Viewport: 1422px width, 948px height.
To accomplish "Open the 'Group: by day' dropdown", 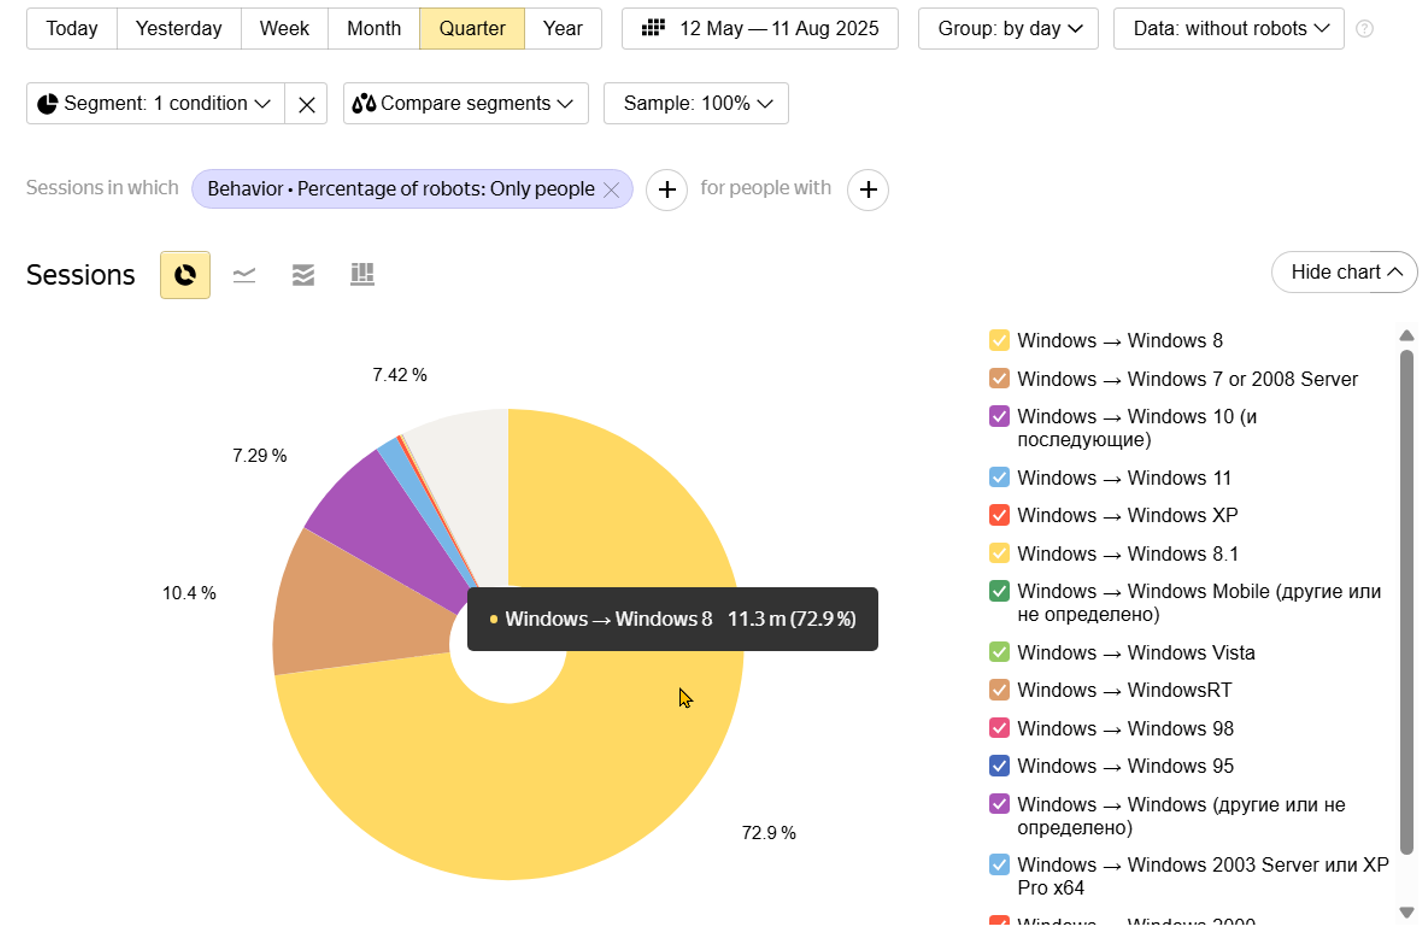I will tap(1008, 29).
